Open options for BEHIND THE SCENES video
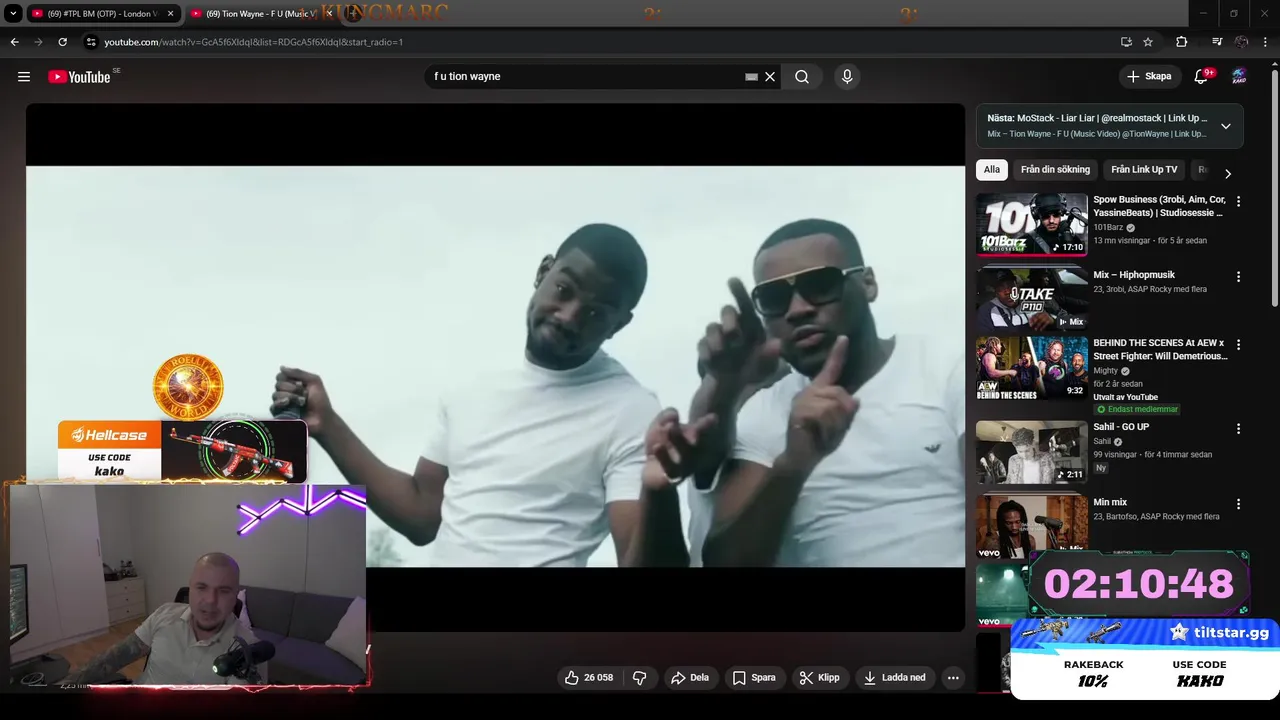 1238,345
